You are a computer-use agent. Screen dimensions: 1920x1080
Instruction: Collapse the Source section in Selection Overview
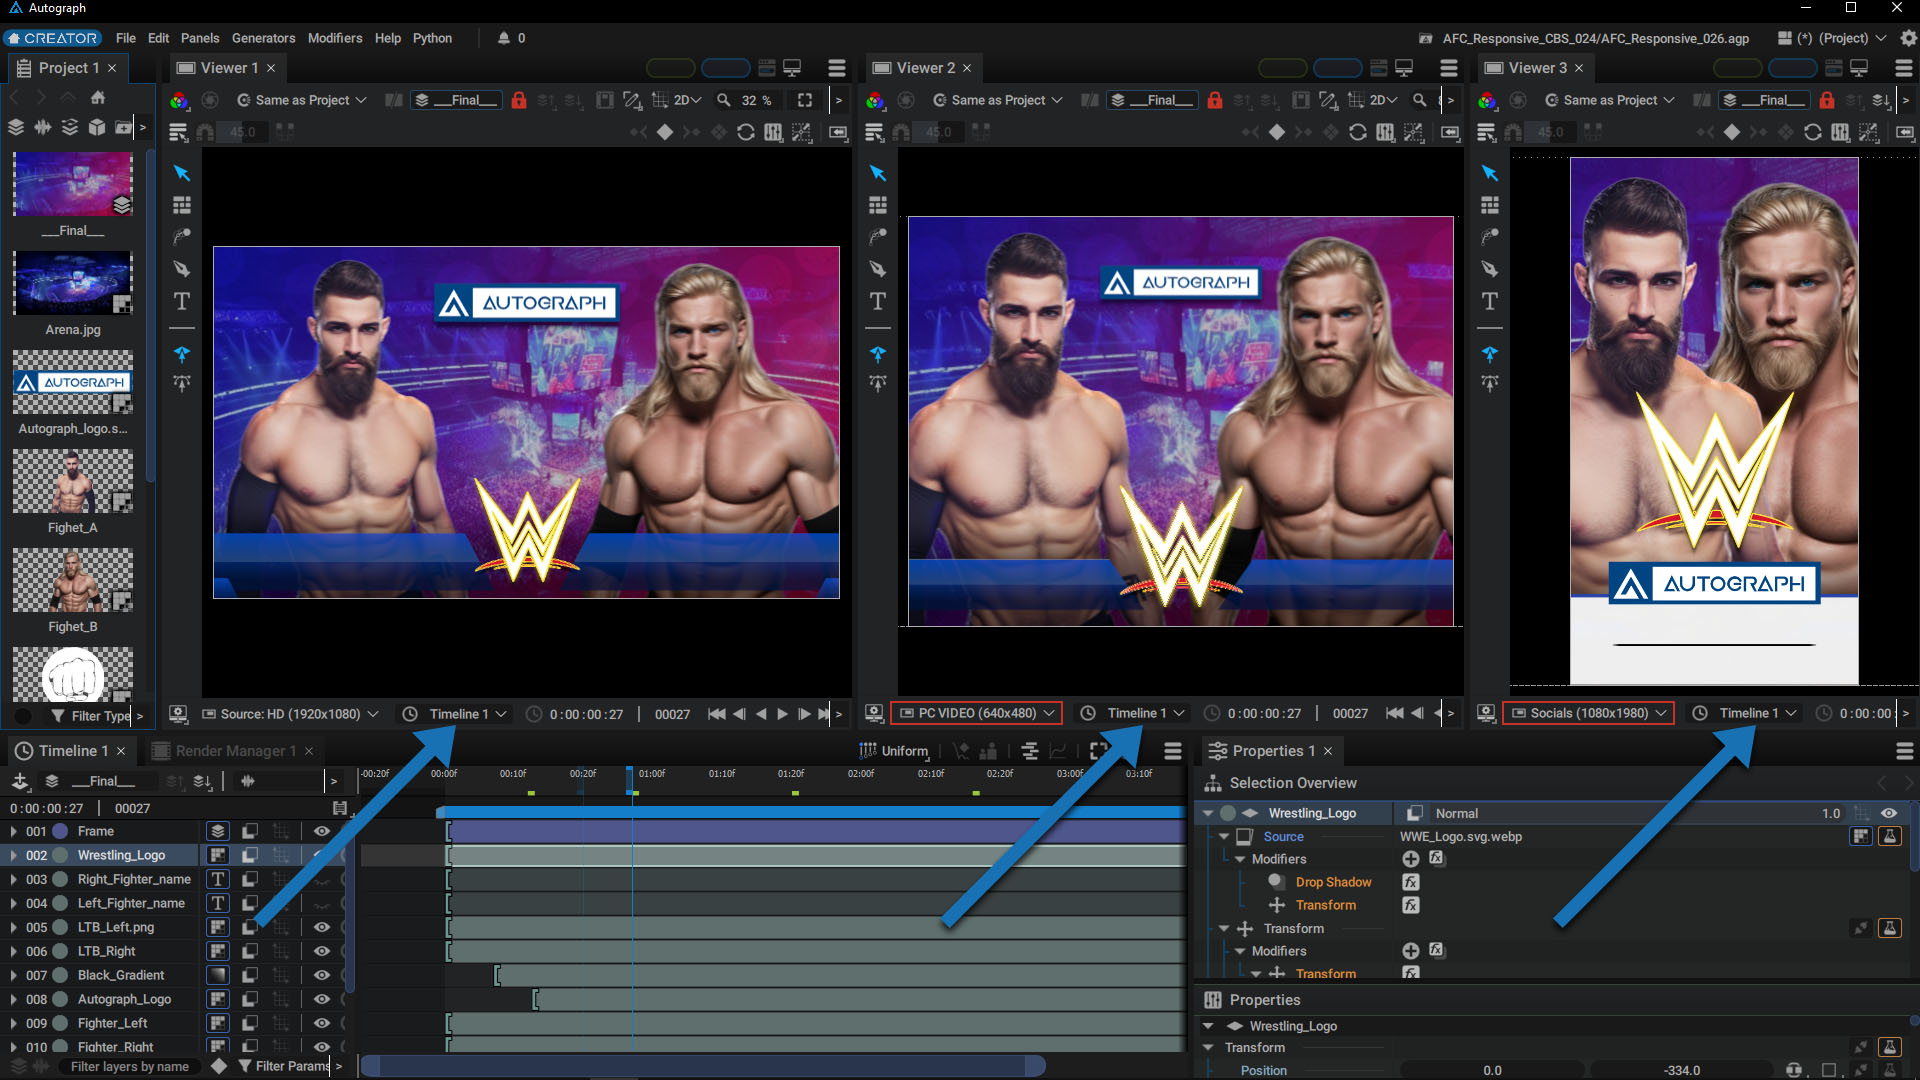(1223, 836)
